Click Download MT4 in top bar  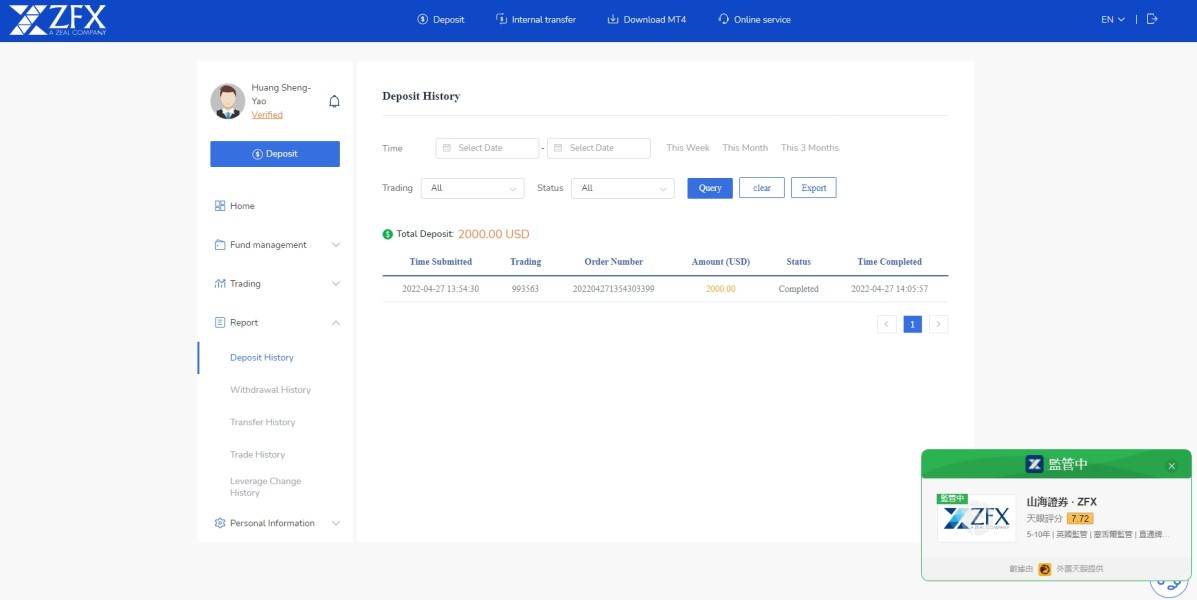click(x=646, y=20)
